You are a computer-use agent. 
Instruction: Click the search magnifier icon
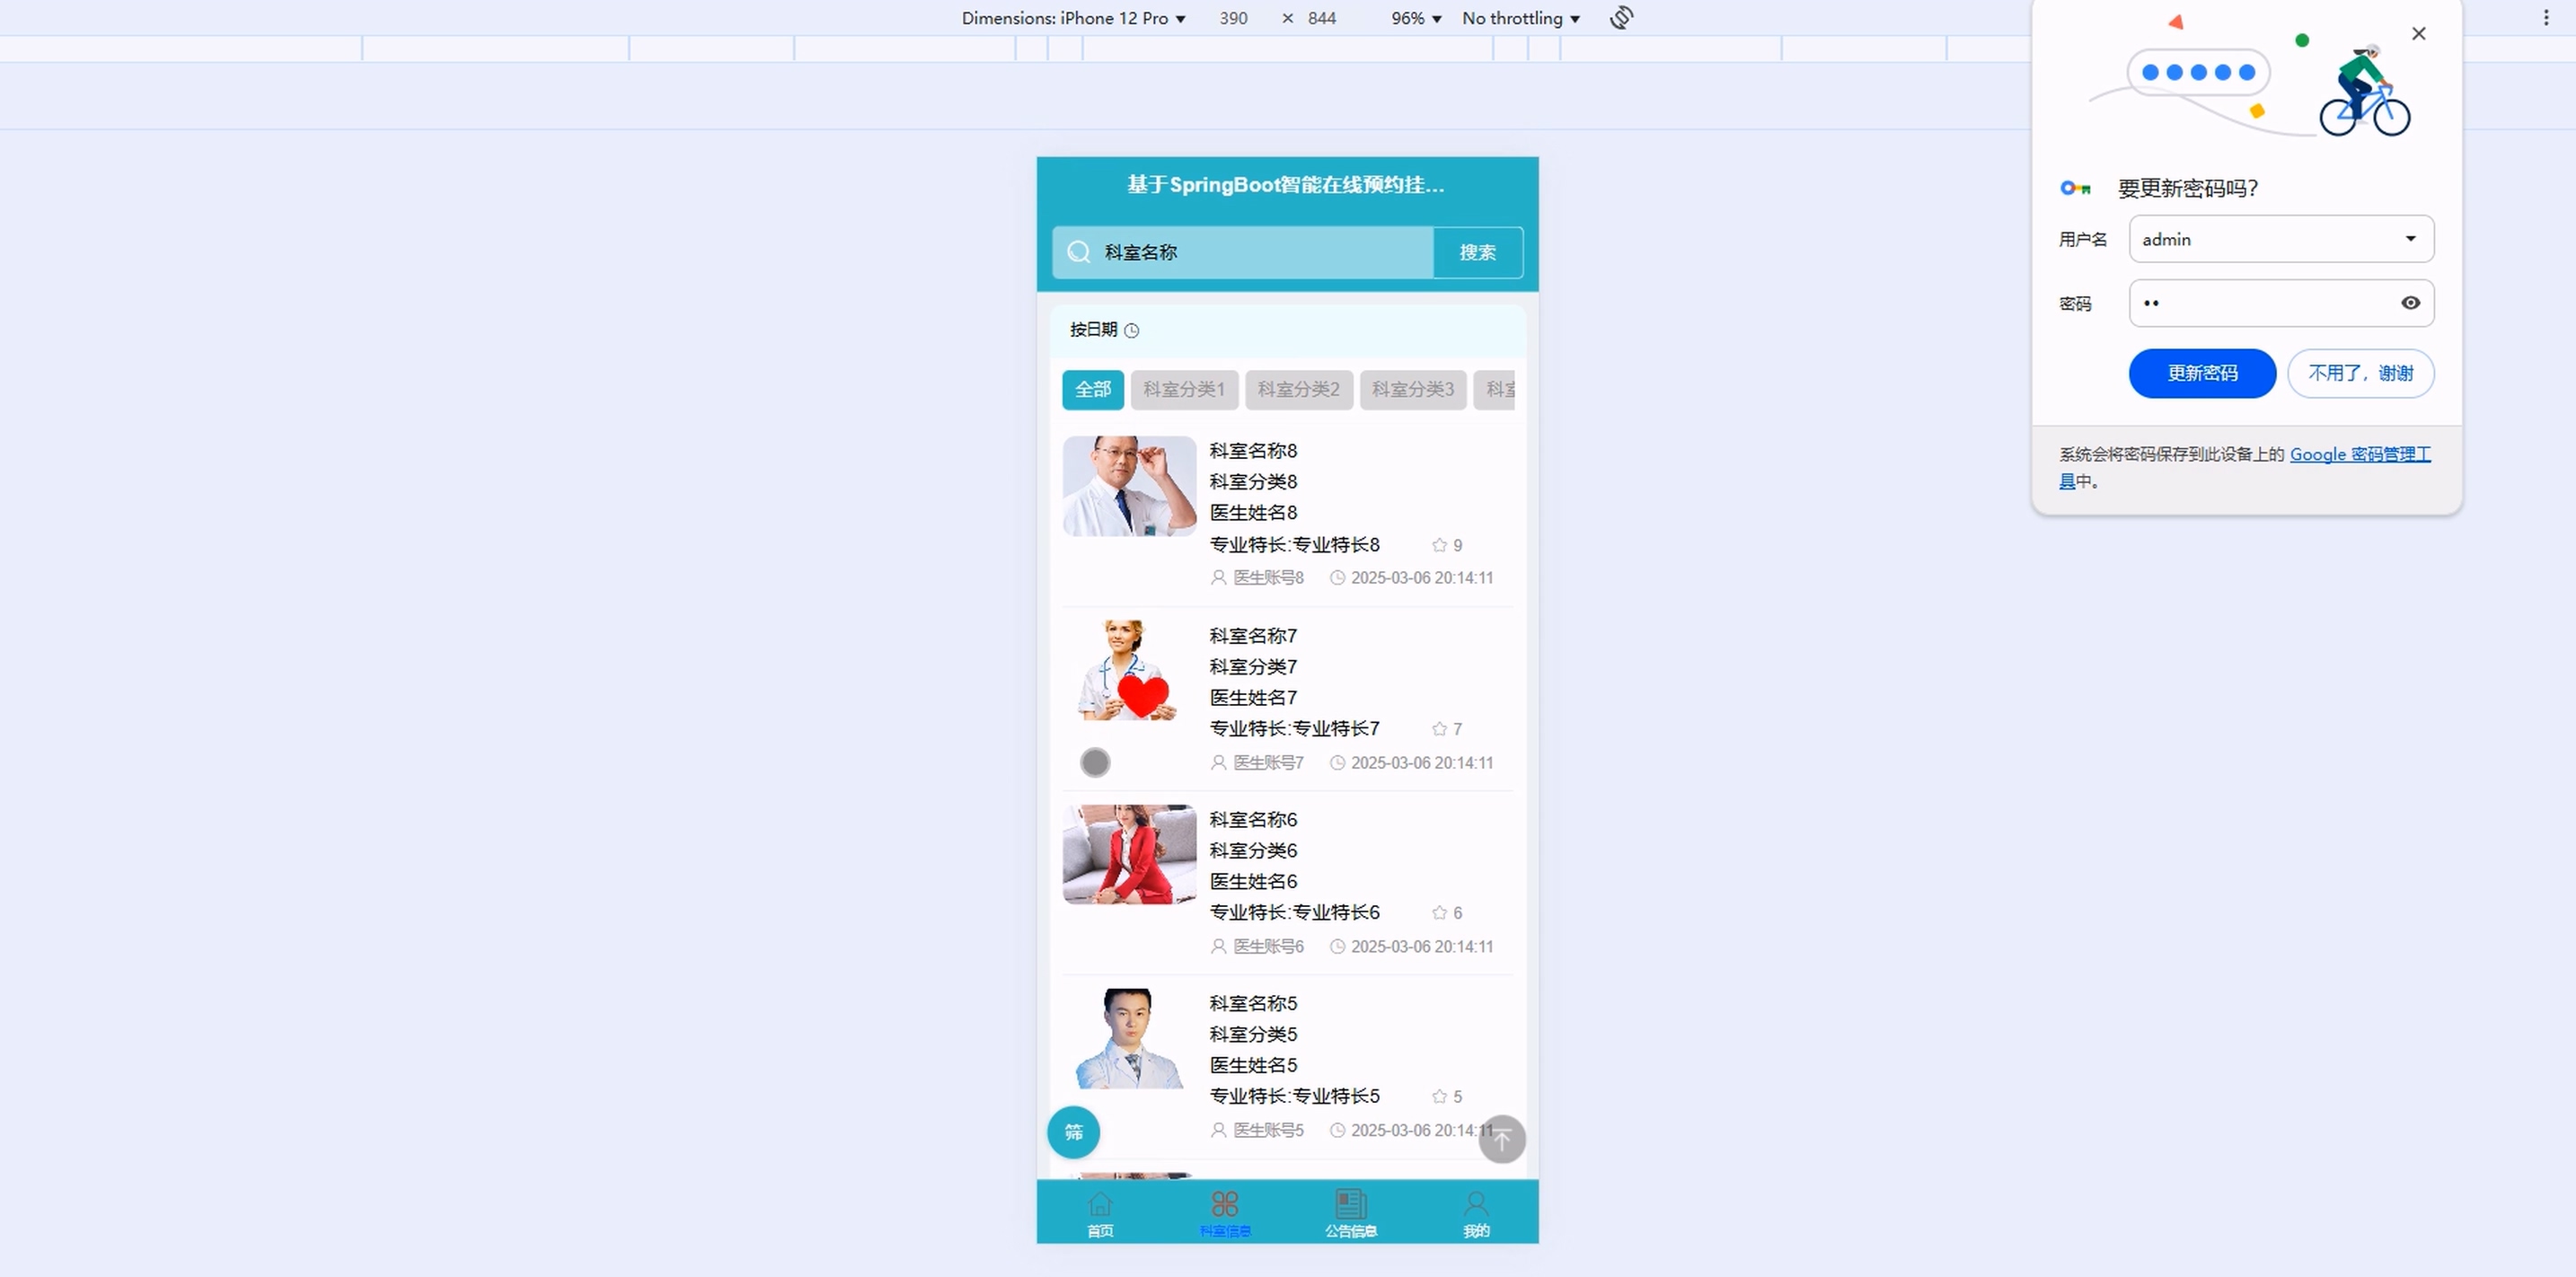pyautogui.click(x=1078, y=252)
